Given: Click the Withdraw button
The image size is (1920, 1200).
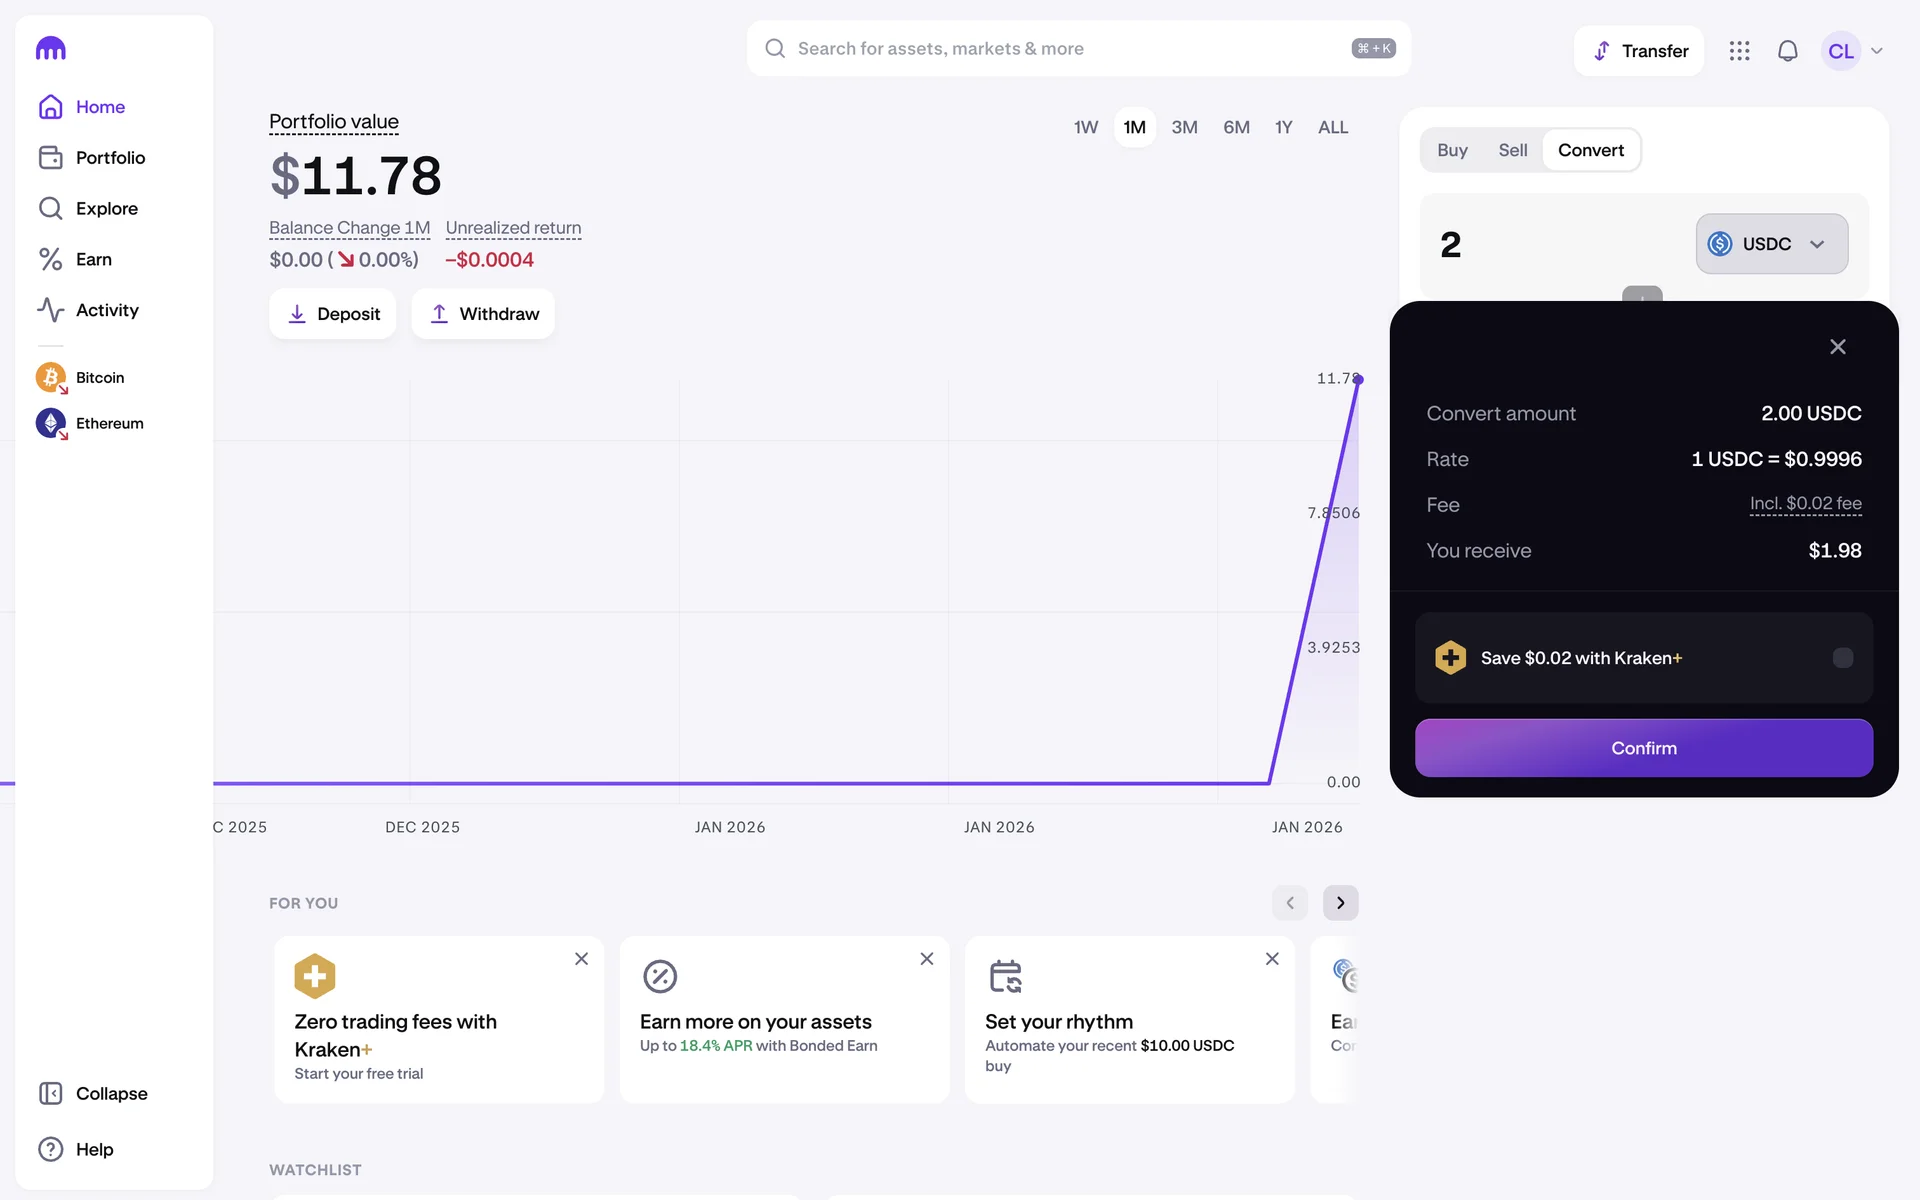Looking at the screenshot, I should (483, 314).
